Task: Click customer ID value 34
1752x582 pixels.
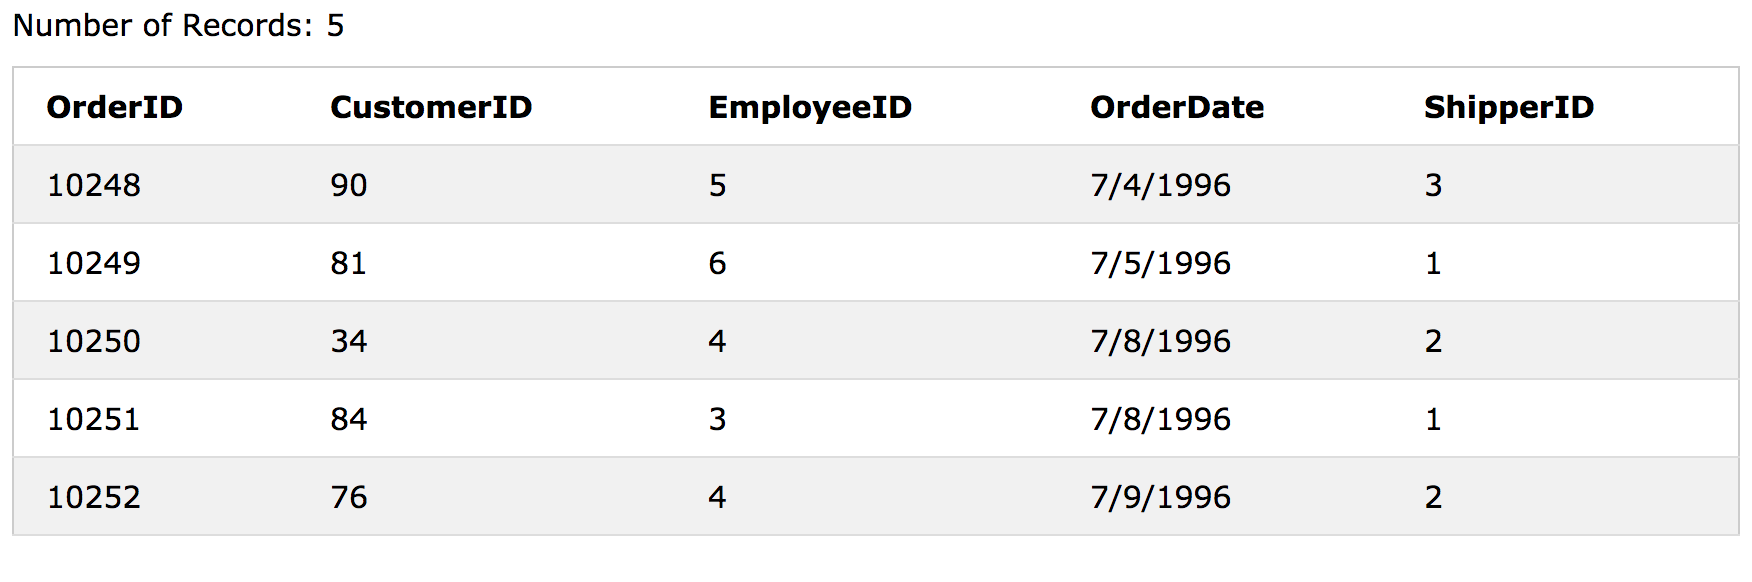Action: [x=349, y=341]
